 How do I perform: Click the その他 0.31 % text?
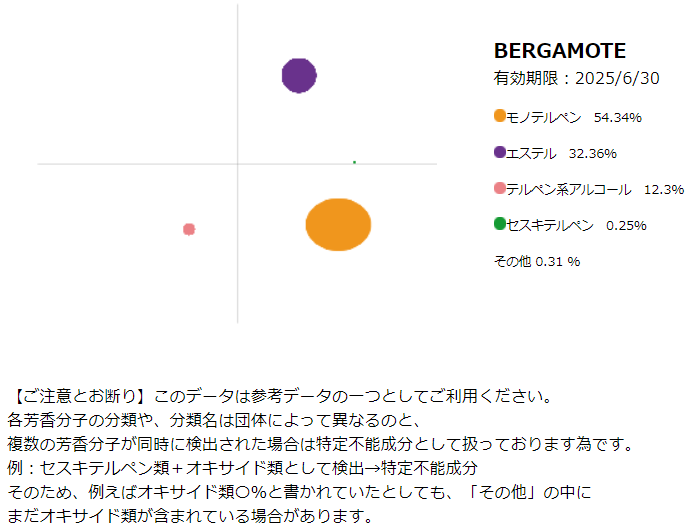pyautogui.click(x=537, y=261)
